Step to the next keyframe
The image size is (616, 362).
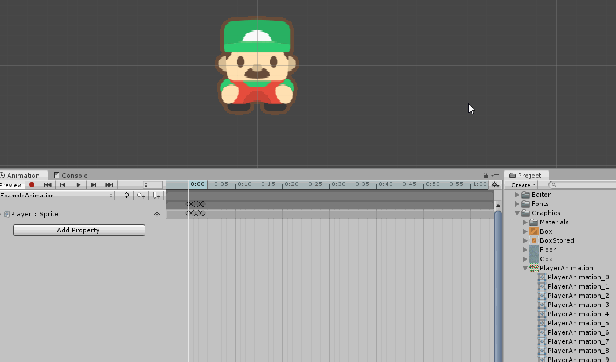pos(94,185)
